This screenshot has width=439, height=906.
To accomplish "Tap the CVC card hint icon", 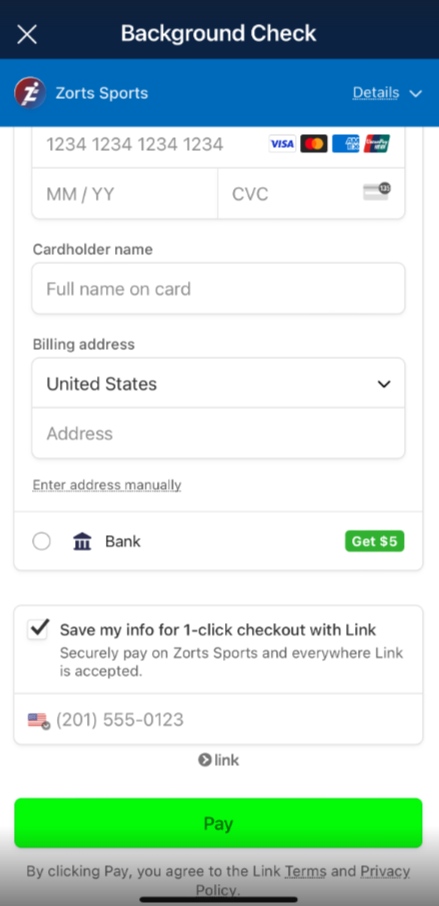I will click(x=377, y=192).
